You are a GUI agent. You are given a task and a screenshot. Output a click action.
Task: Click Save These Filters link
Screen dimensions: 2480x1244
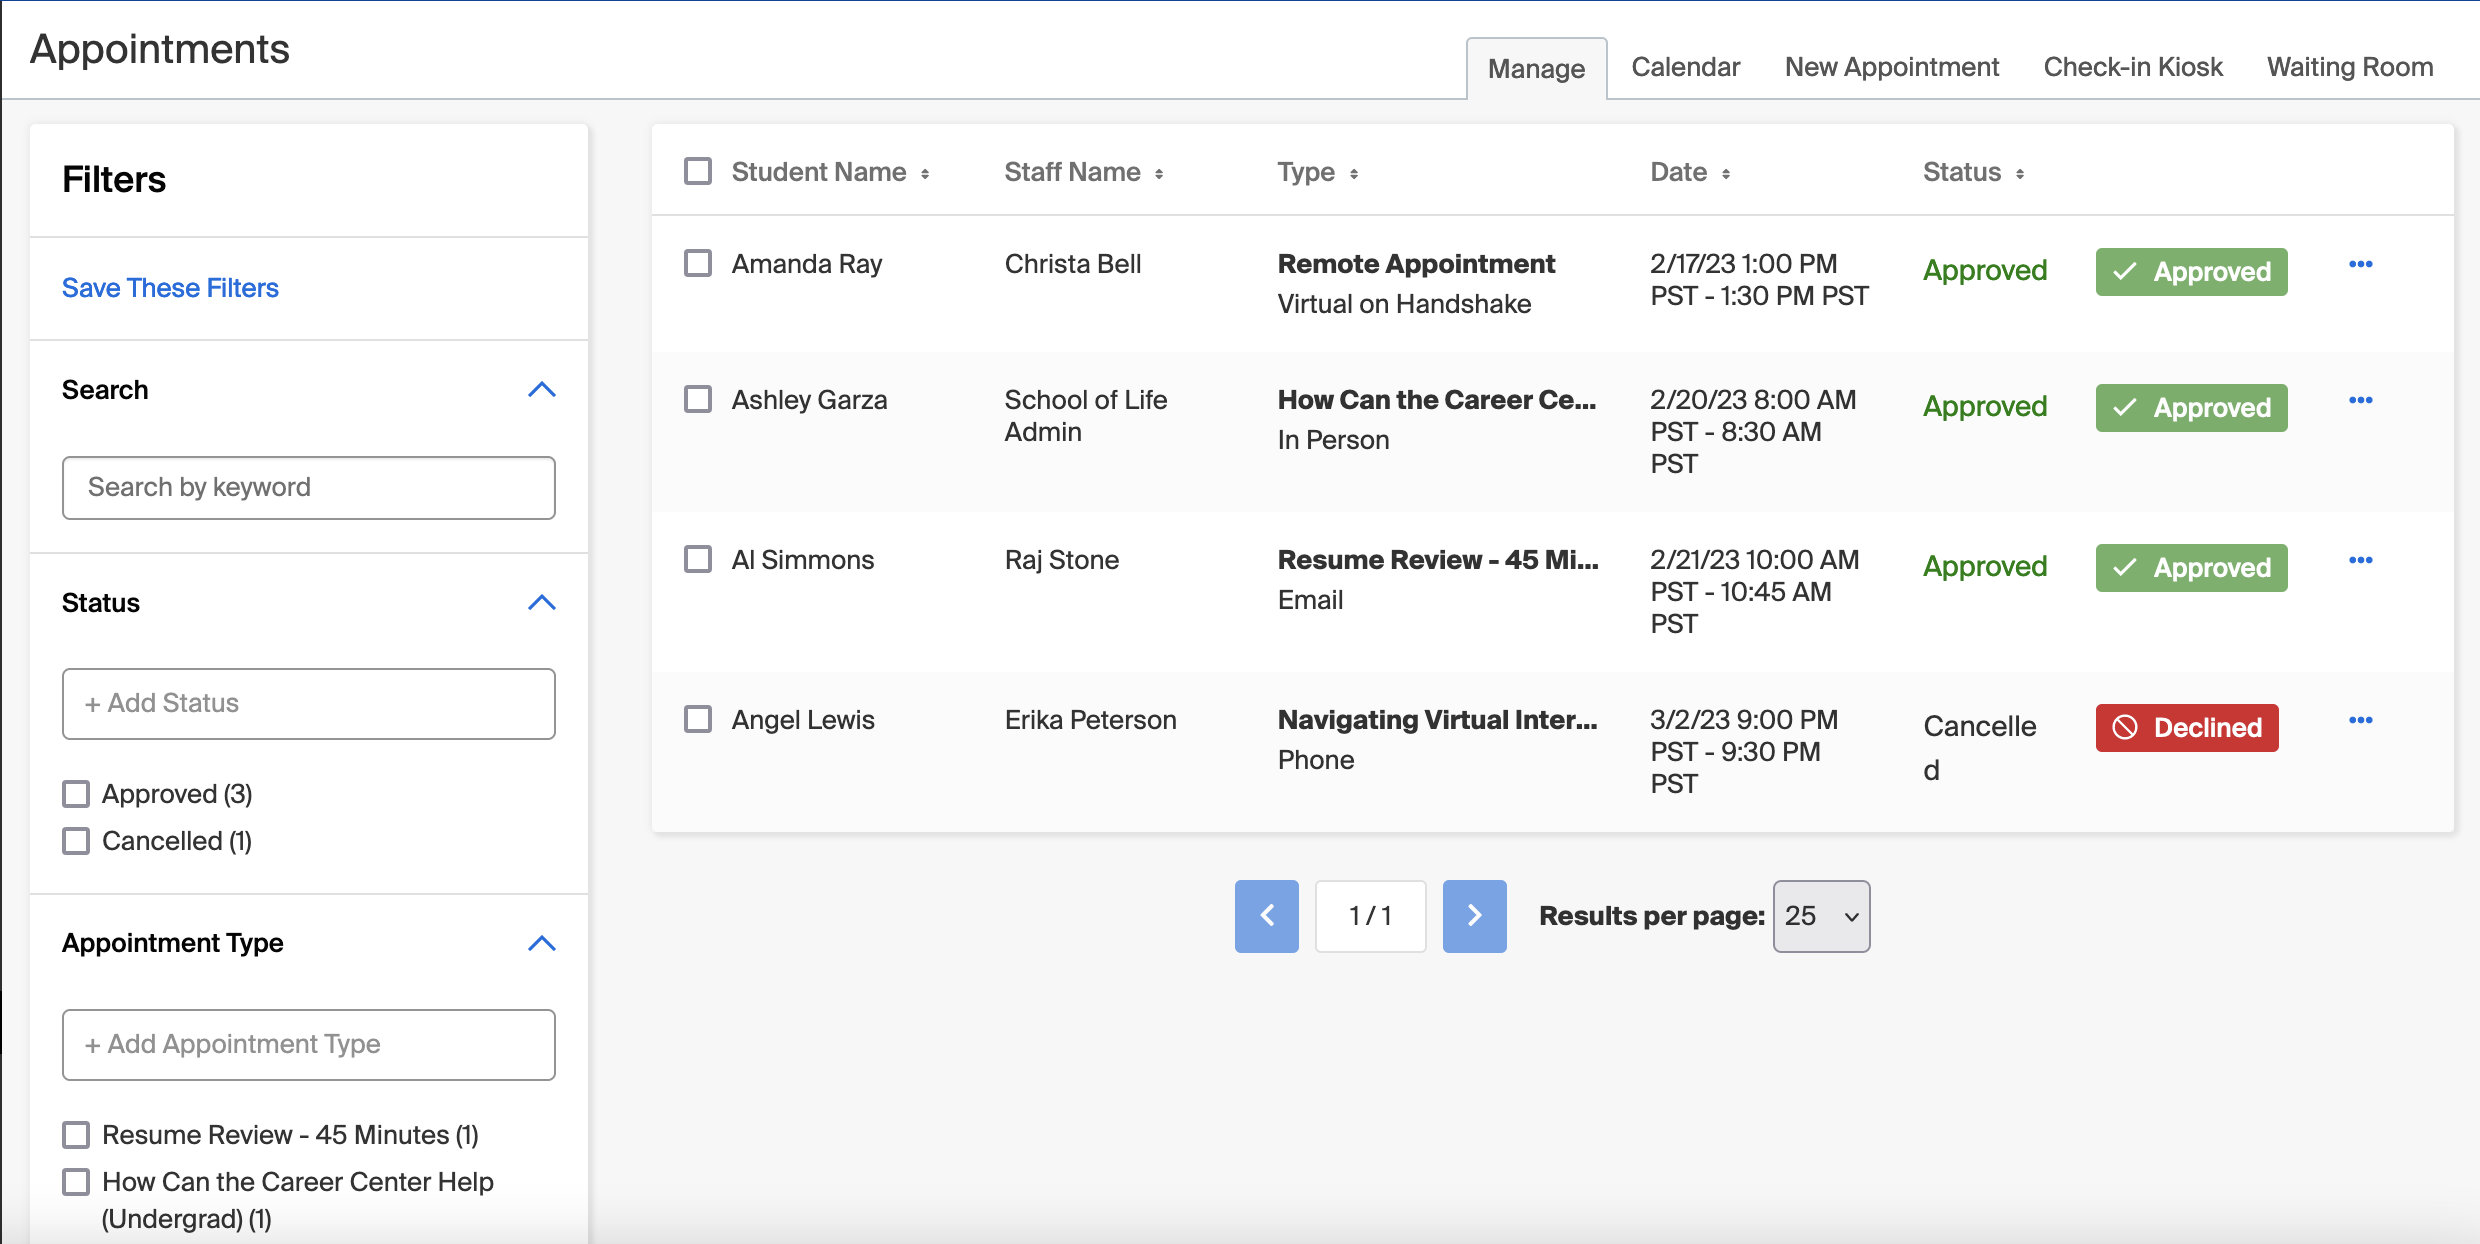(x=170, y=288)
